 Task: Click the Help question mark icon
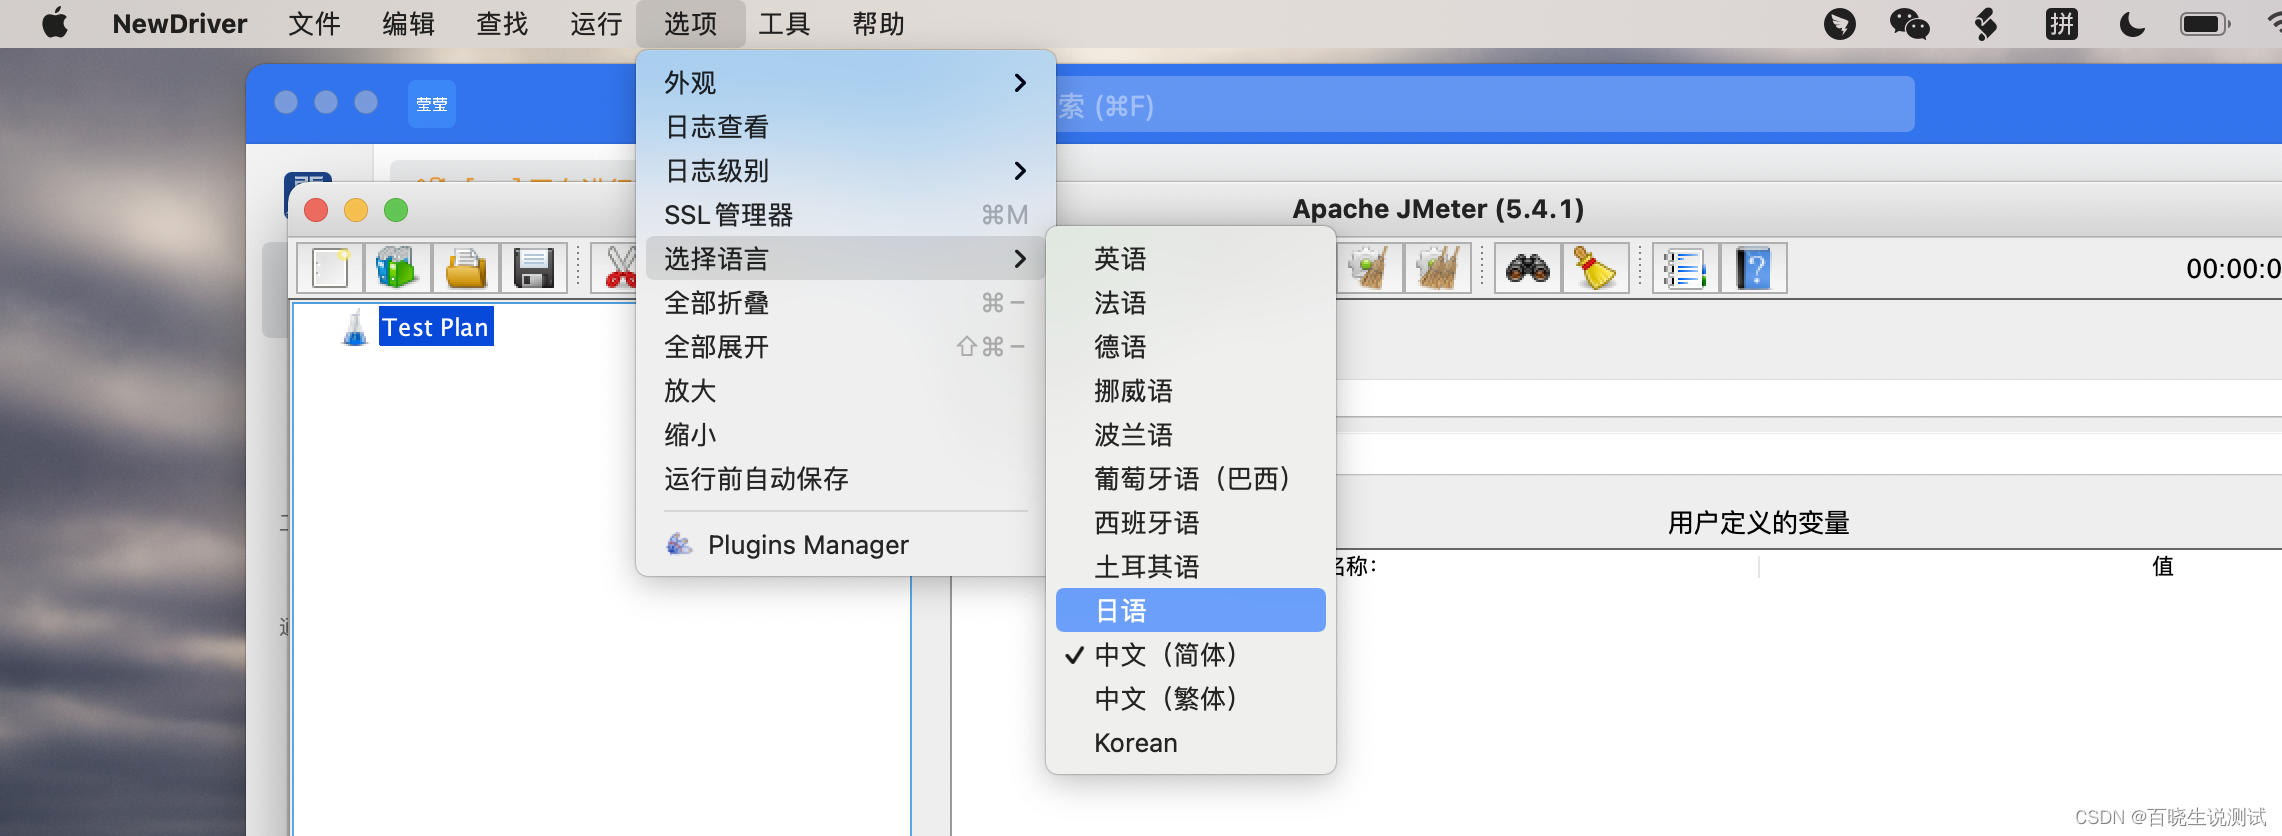click(x=1753, y=268)
